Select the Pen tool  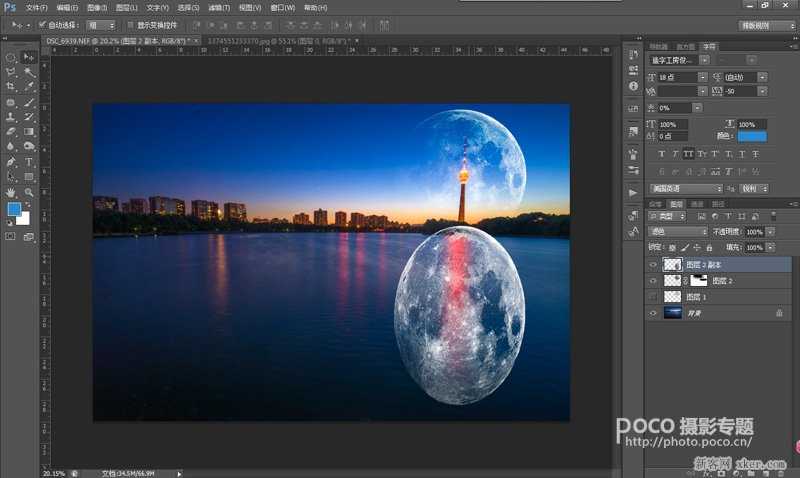[11, 162]
